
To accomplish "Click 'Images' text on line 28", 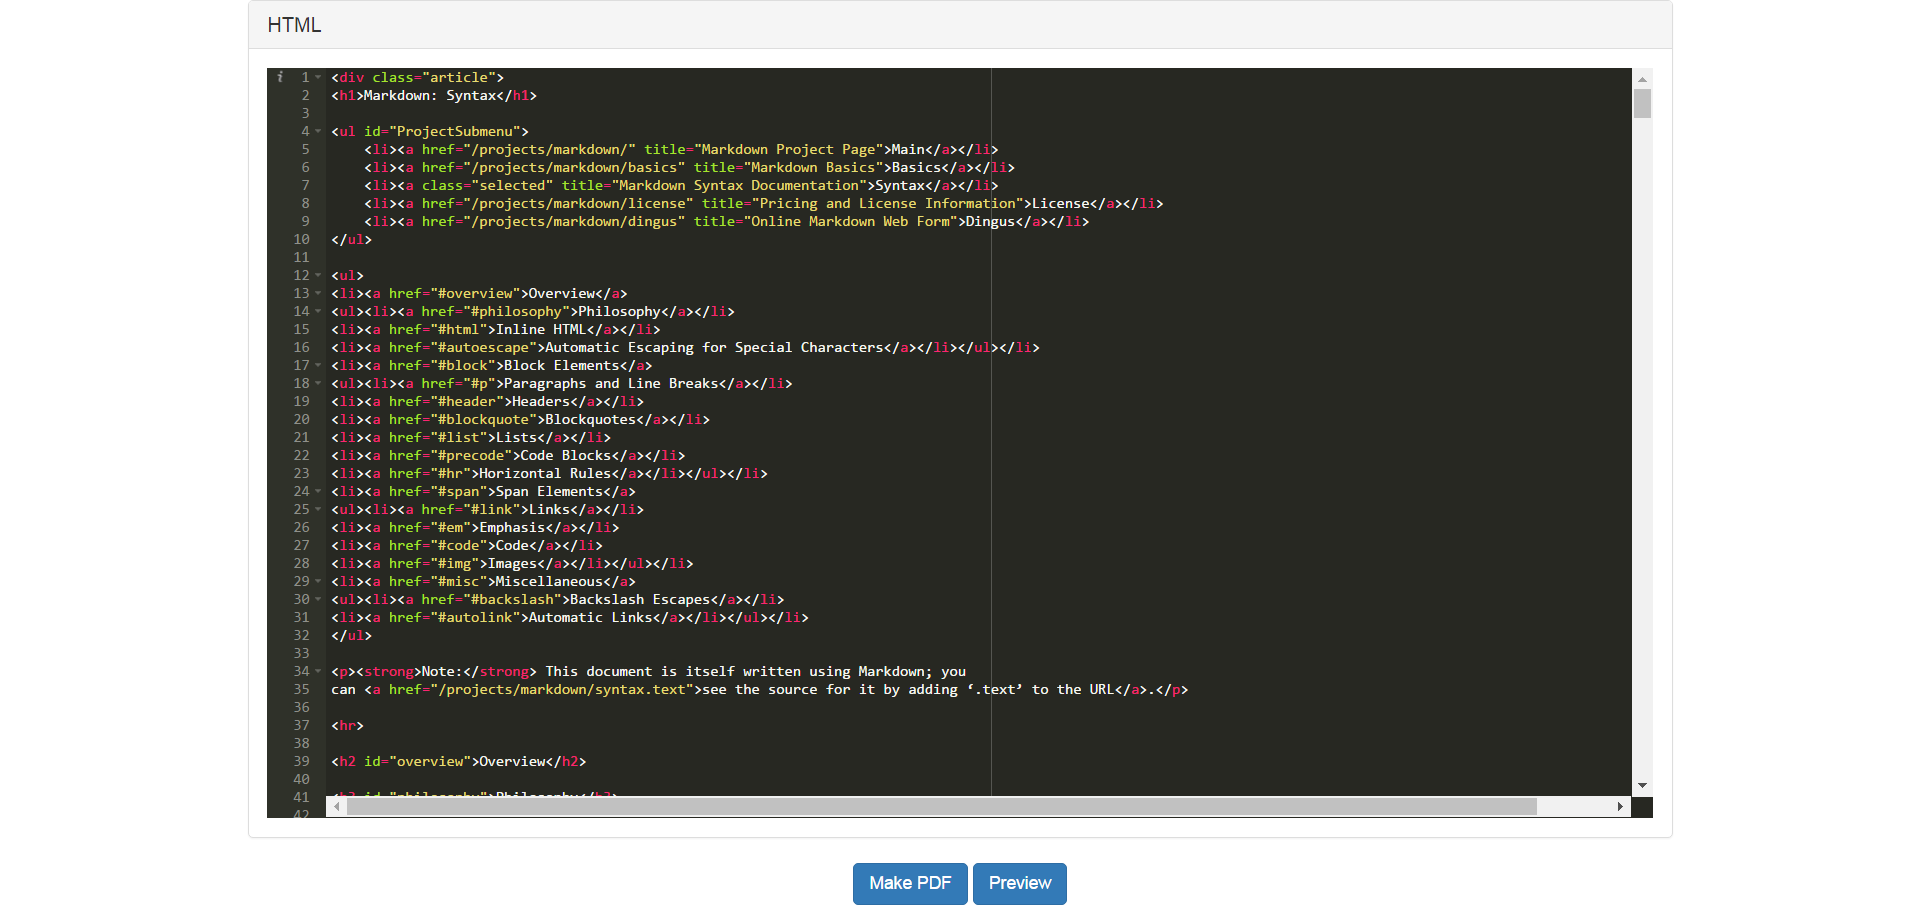I will [512, 563].
